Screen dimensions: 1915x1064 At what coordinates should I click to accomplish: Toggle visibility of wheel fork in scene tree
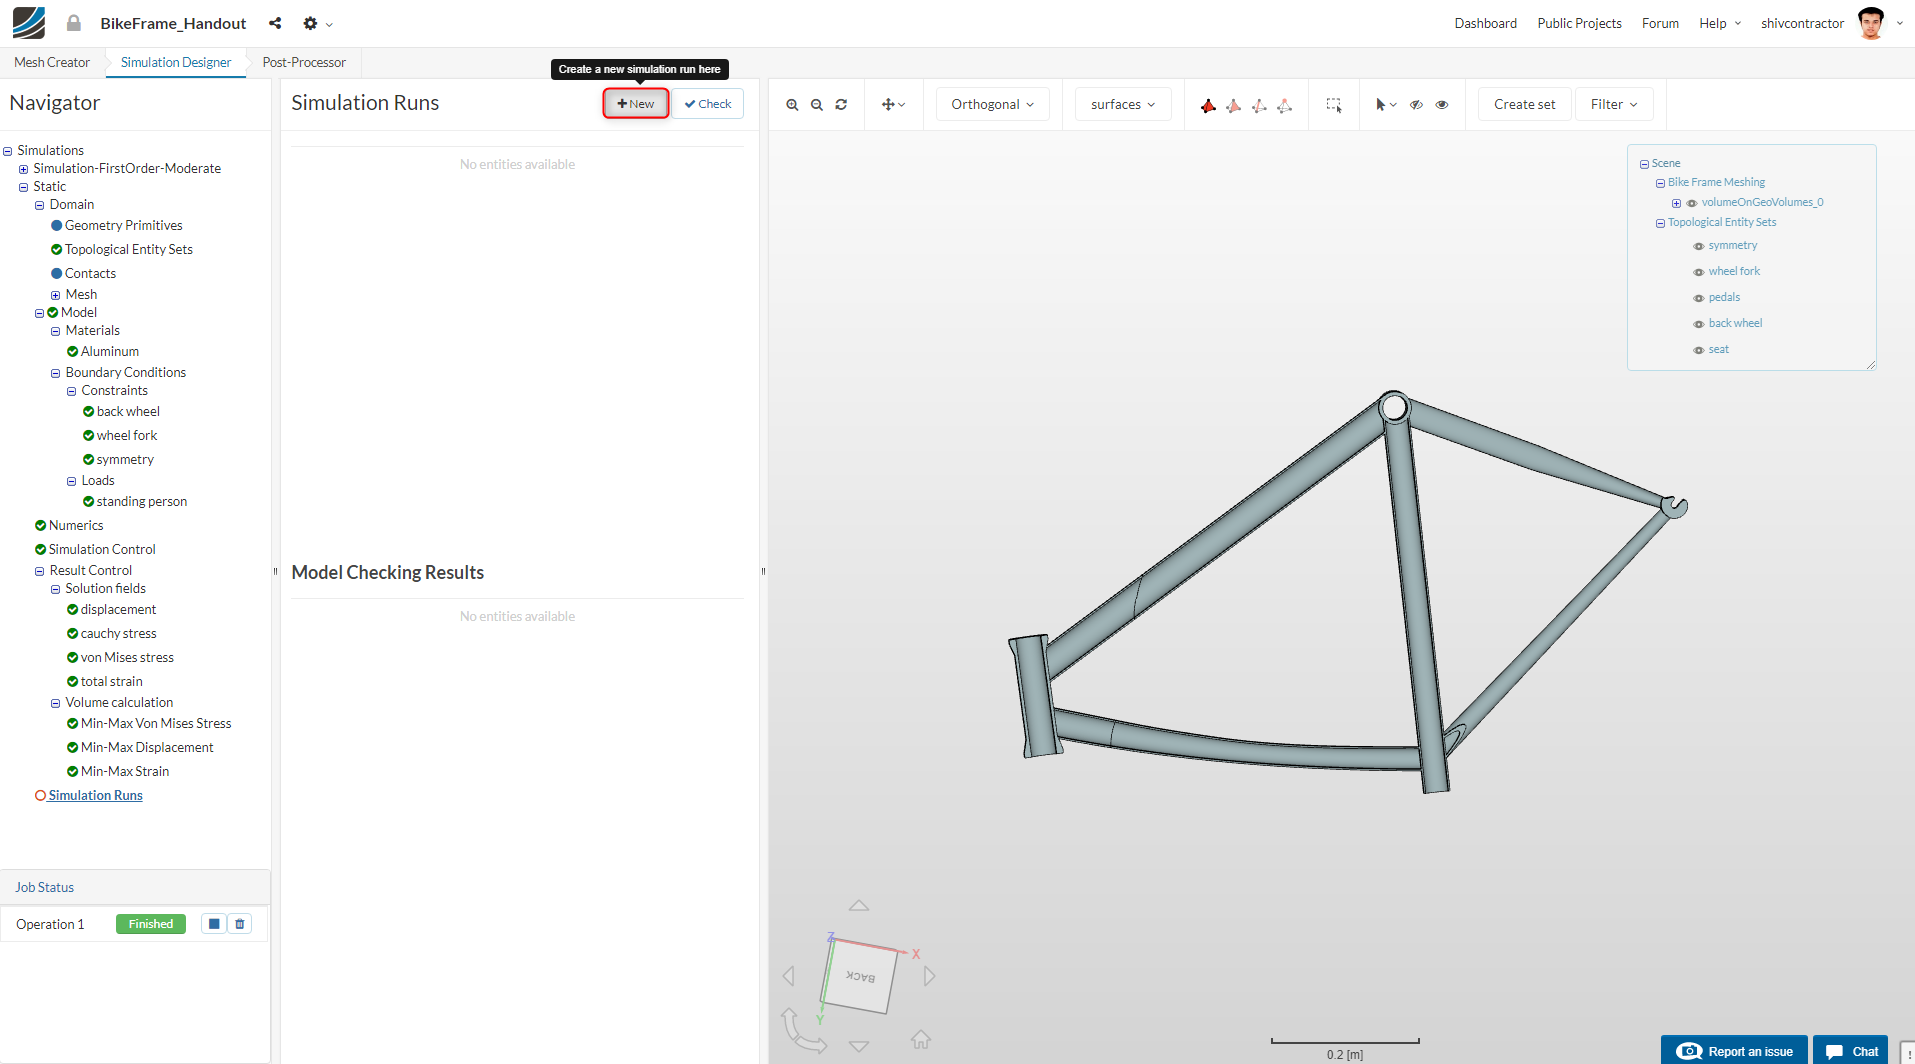pyautogui.click(x=1697, y=271)
